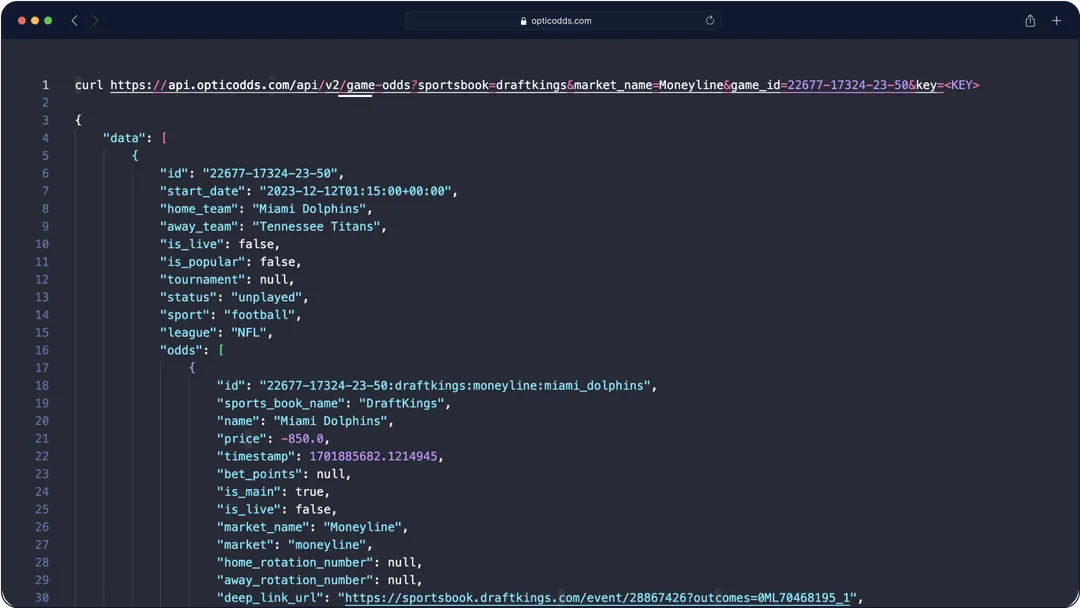Click the word curl on line 1
1080x608 pixels.
(89, 85)
